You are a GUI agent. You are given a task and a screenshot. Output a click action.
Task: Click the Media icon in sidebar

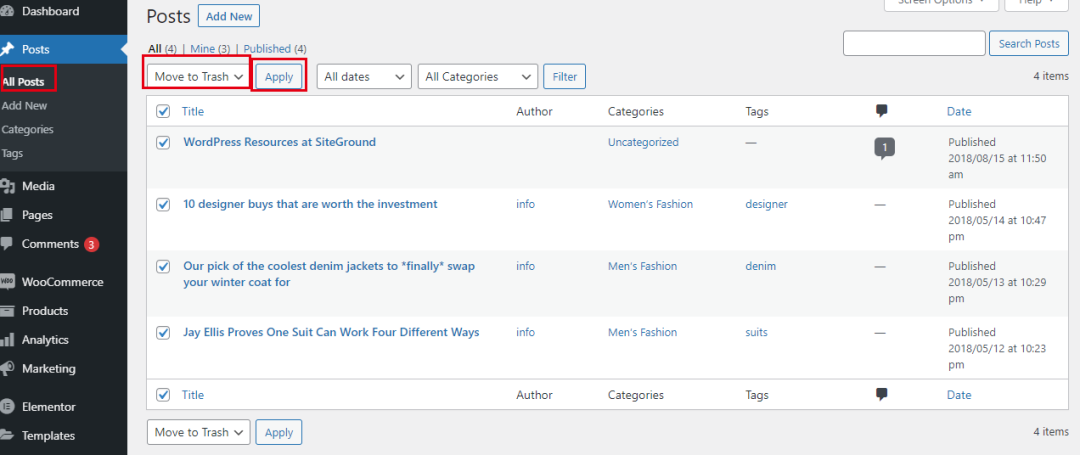click(7, 186)
